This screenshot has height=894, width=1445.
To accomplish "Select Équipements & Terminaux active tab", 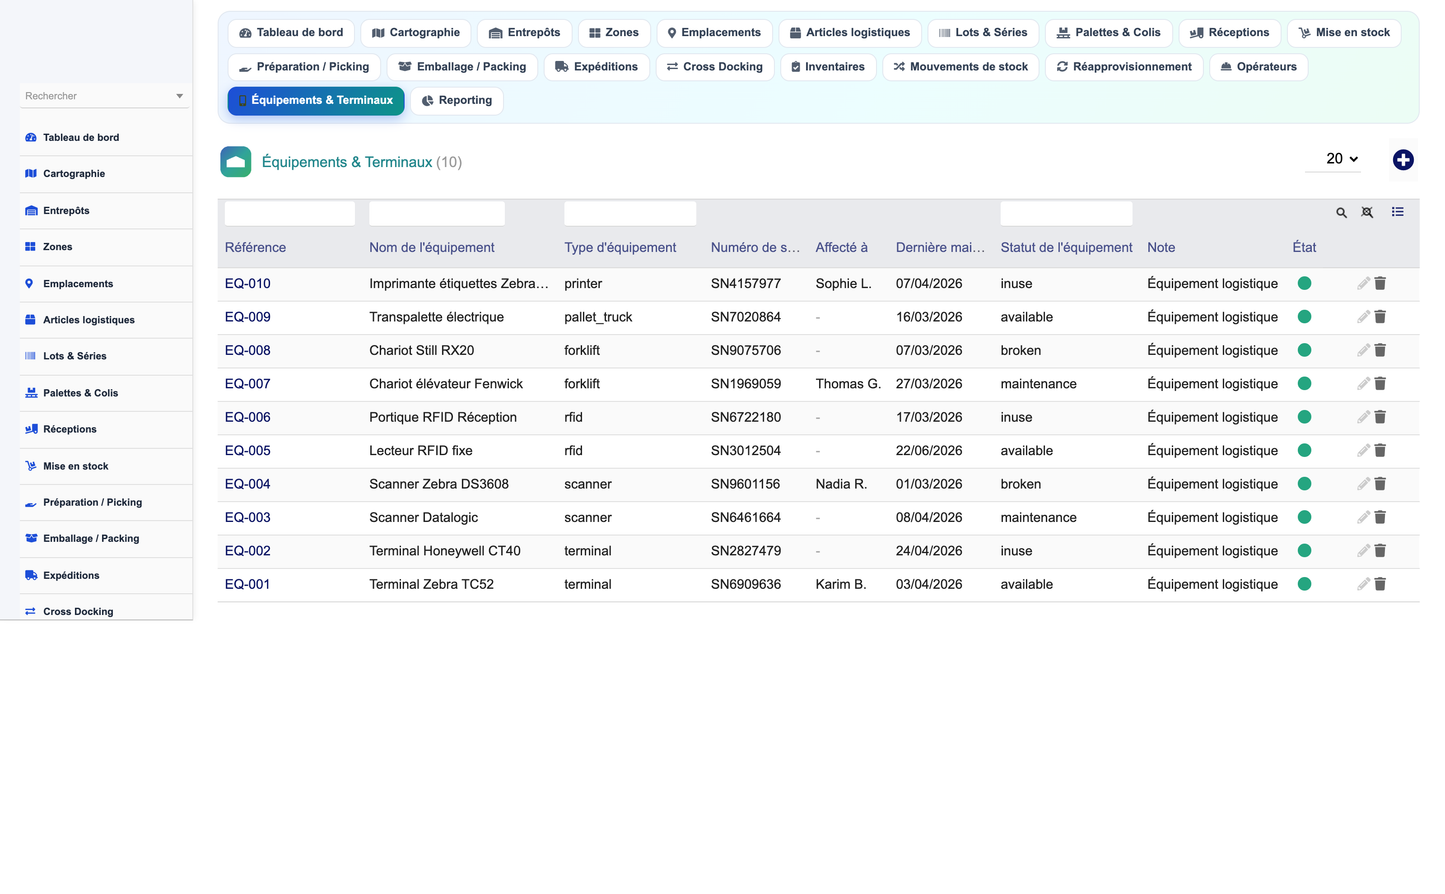I will pyautogui.click(x=316, y=101).
